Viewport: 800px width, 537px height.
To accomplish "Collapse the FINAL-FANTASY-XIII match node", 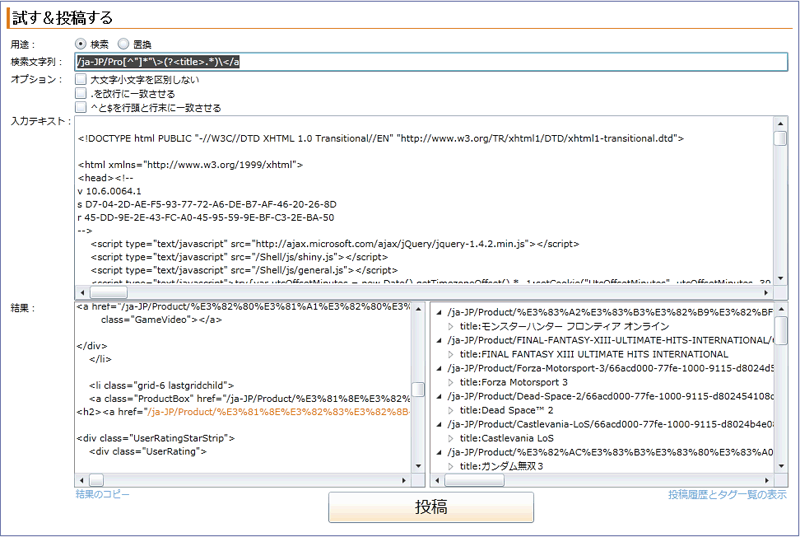I will point(439,340).
